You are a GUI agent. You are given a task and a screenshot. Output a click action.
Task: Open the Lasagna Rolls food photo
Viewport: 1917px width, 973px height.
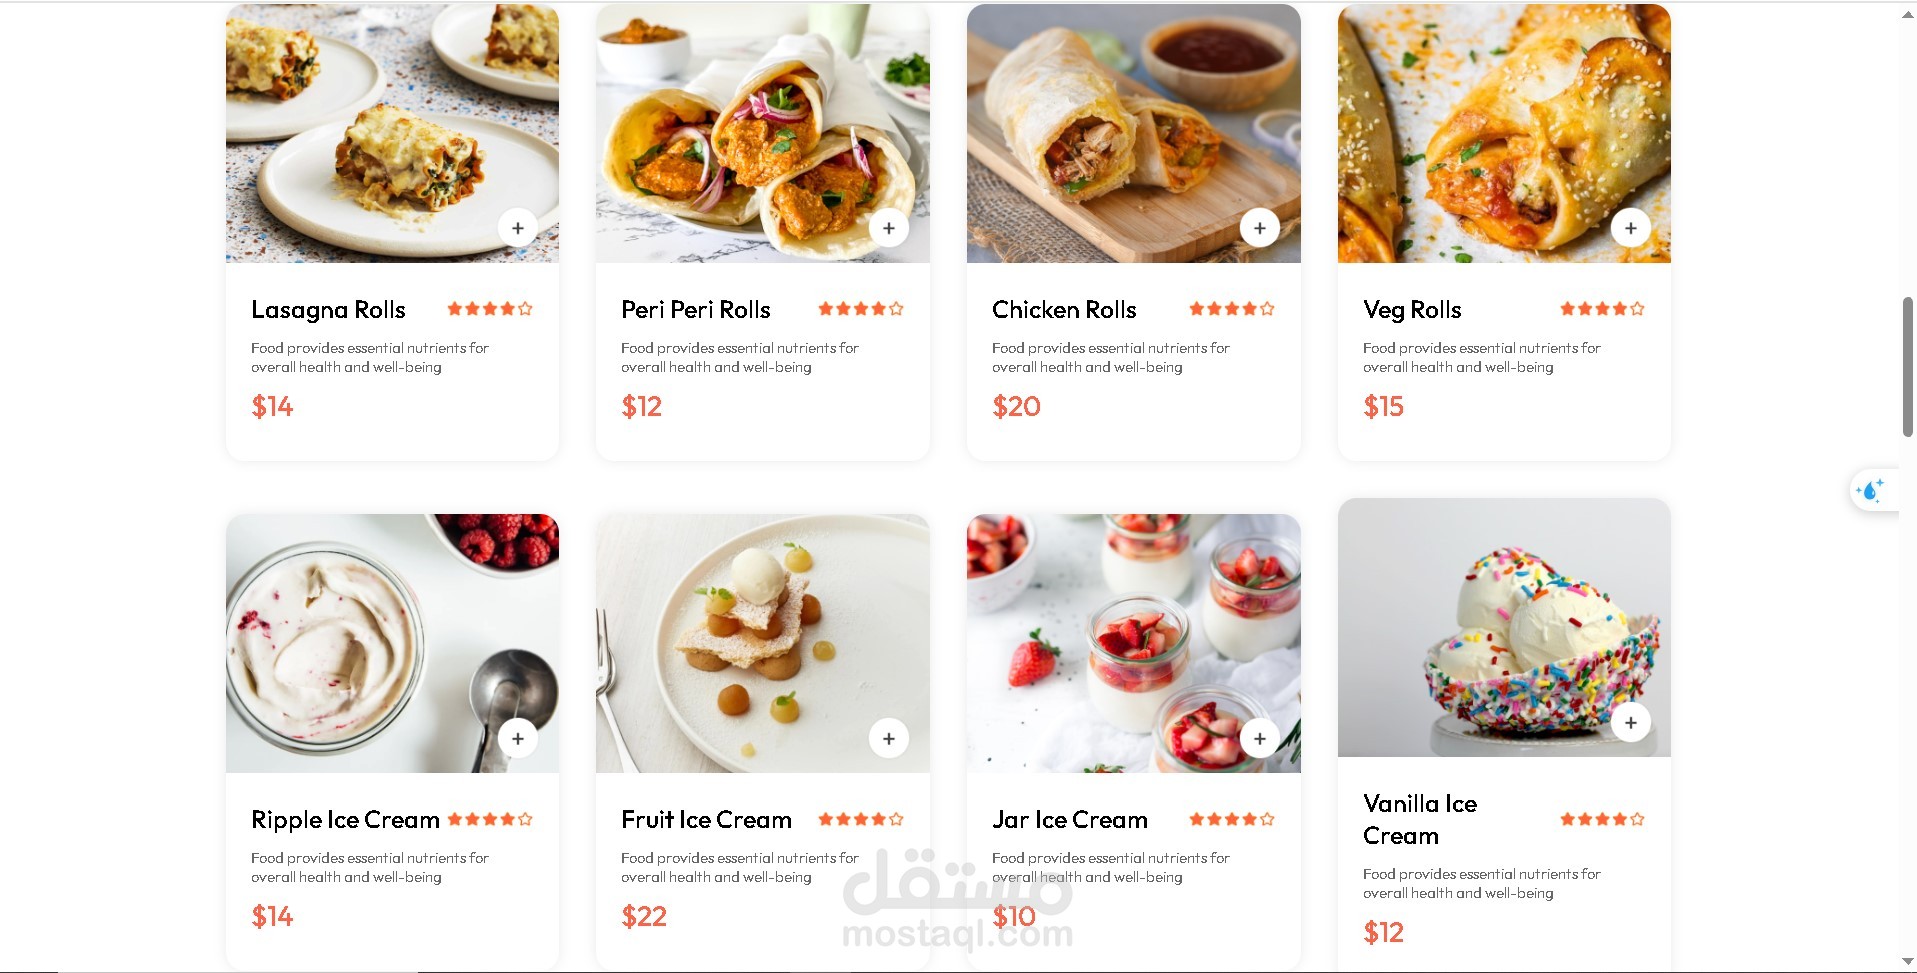[x=392, y=133]
